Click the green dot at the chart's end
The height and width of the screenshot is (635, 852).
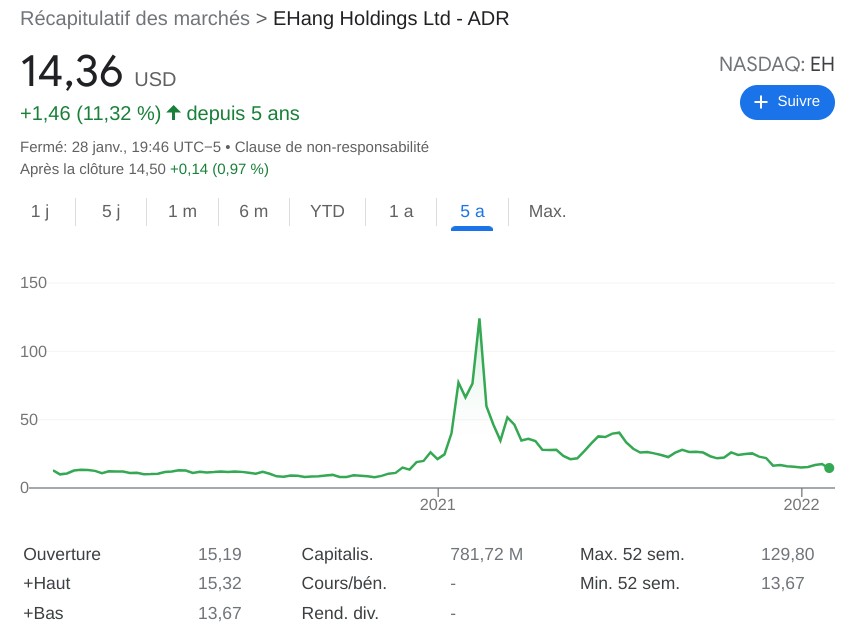pos(828,467)
